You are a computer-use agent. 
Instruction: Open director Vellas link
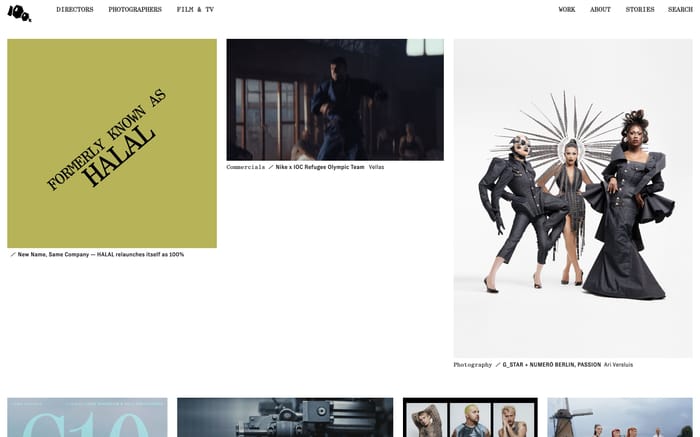coord(376,167)
